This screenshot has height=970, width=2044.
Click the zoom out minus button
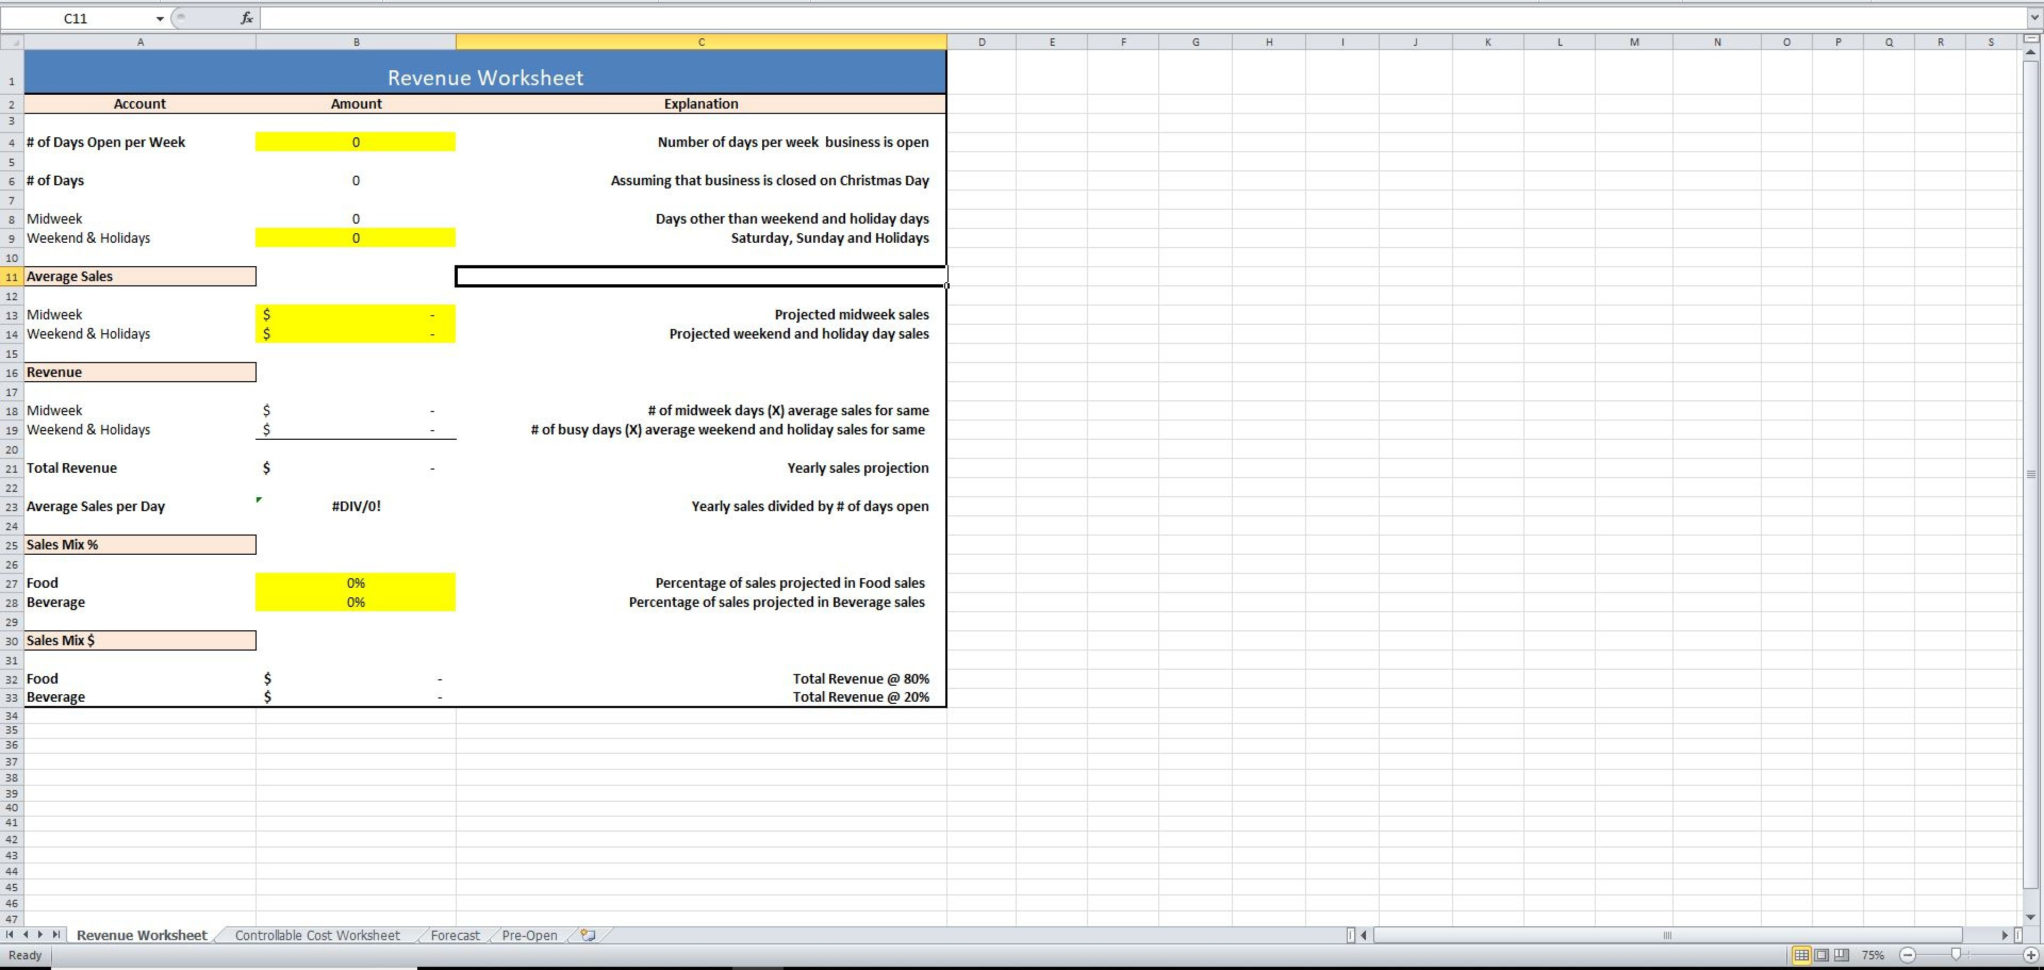(1907, 955)
